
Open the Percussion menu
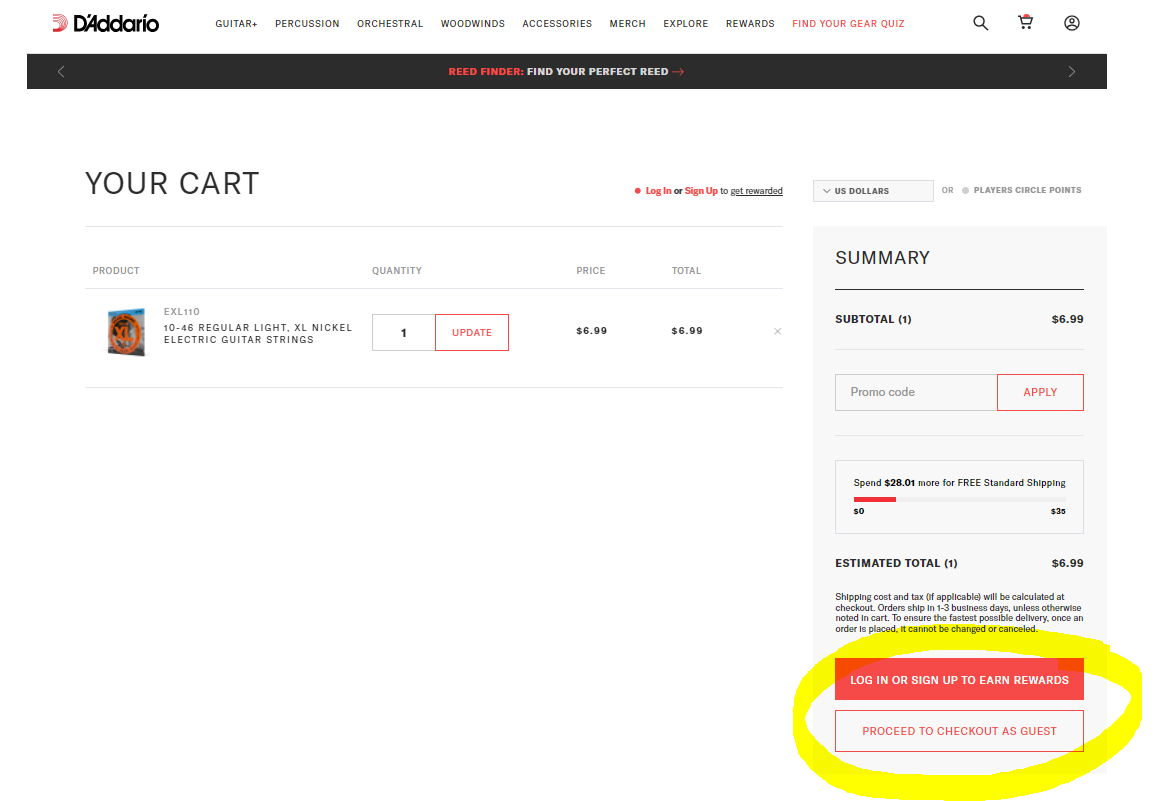click(307, 24)
